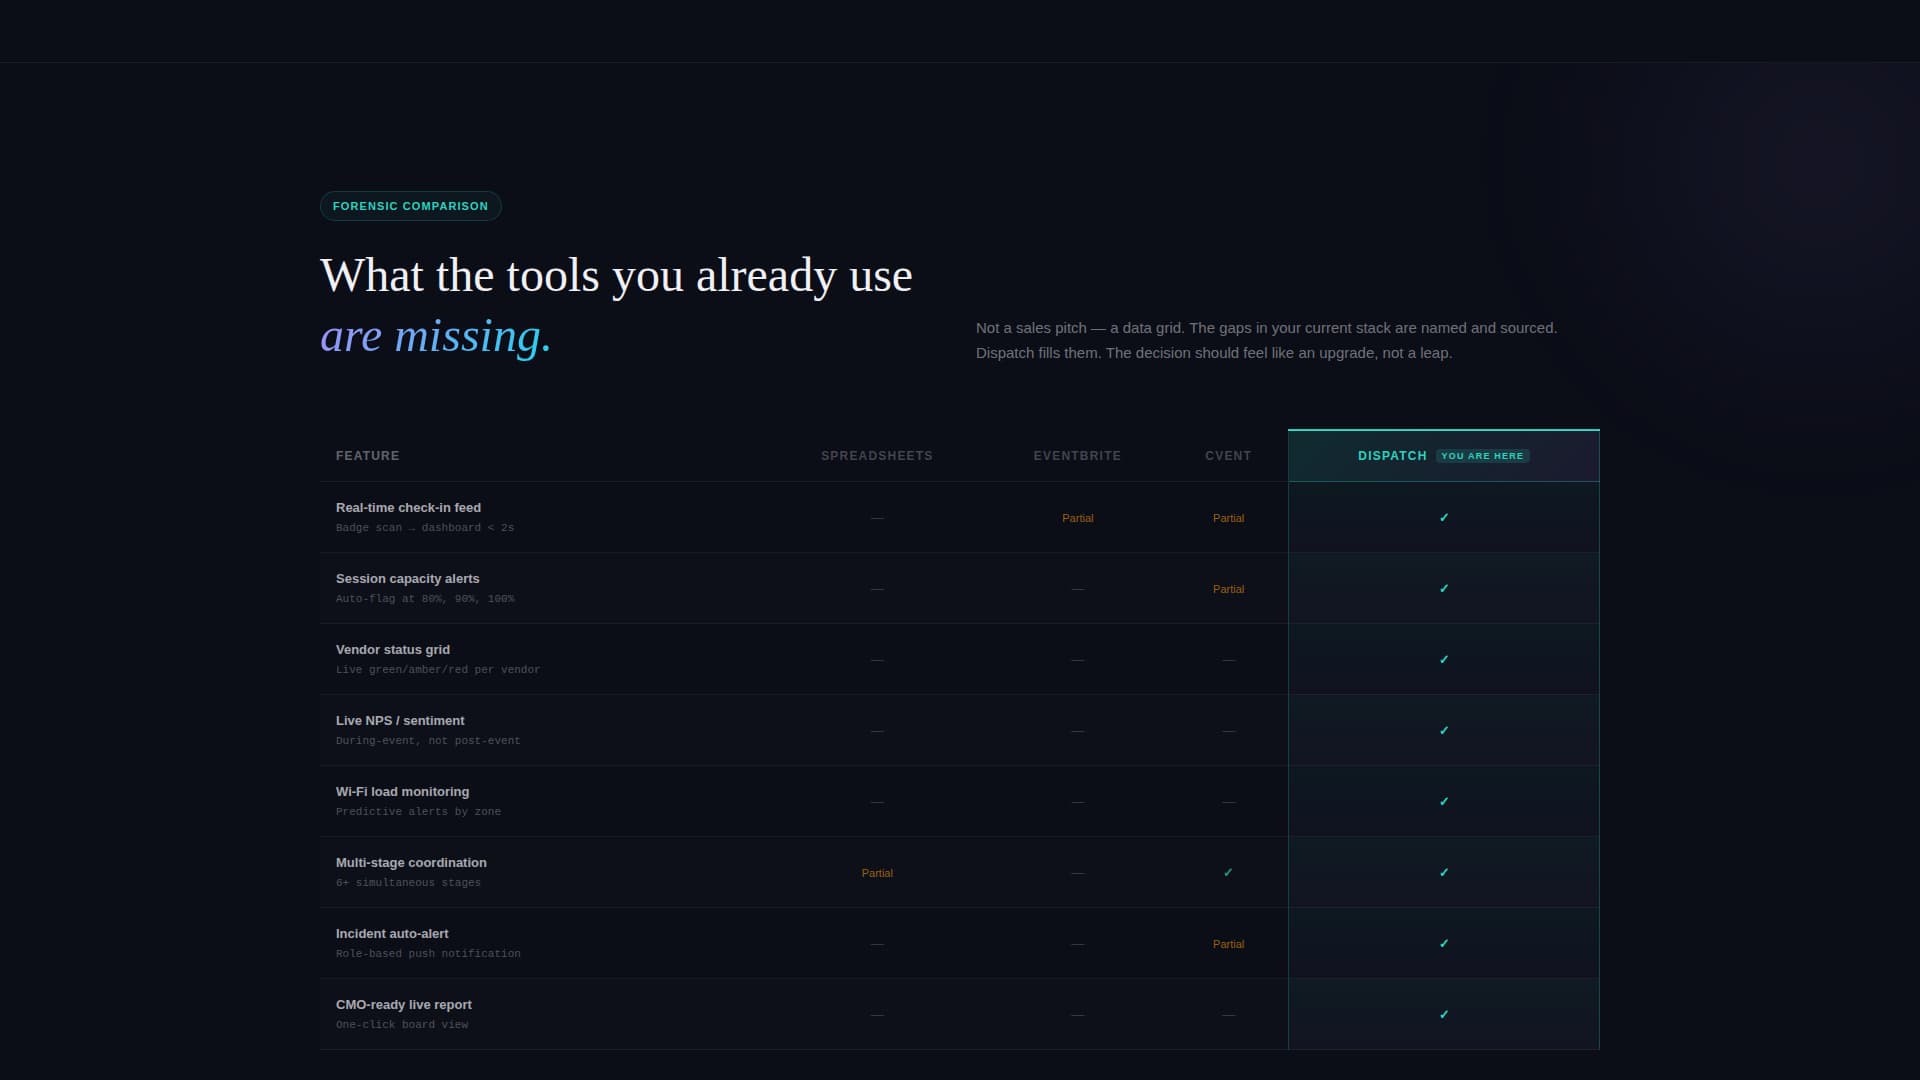Viewport: 1920px width, 1080px height.
Task: Click Cvent Partial for Session capacity alerts
Action: pyautogui.click(x=1228, y=589)
